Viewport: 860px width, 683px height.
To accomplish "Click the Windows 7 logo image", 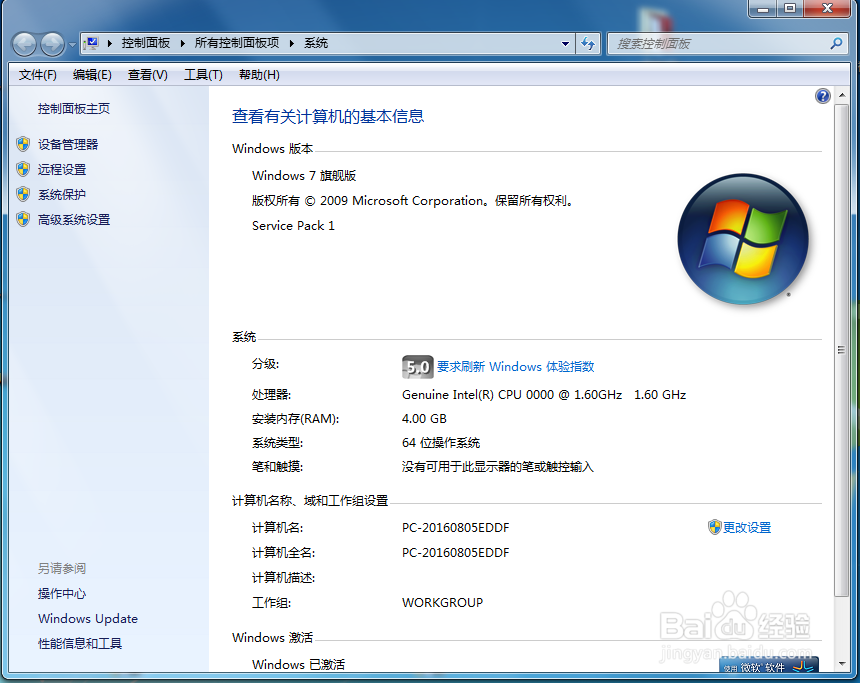I will tap(743, 239).
